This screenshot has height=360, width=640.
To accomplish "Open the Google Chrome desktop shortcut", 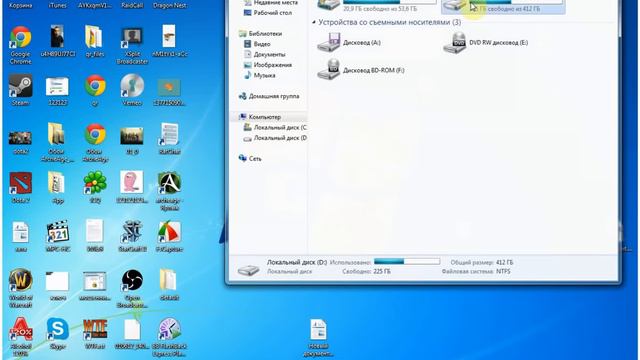I will click(20, 44).
